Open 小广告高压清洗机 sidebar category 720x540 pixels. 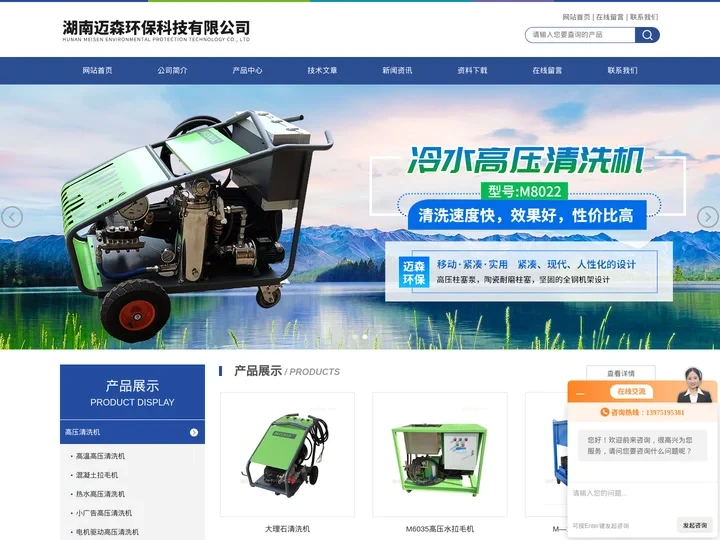click(x=104, y=513)
